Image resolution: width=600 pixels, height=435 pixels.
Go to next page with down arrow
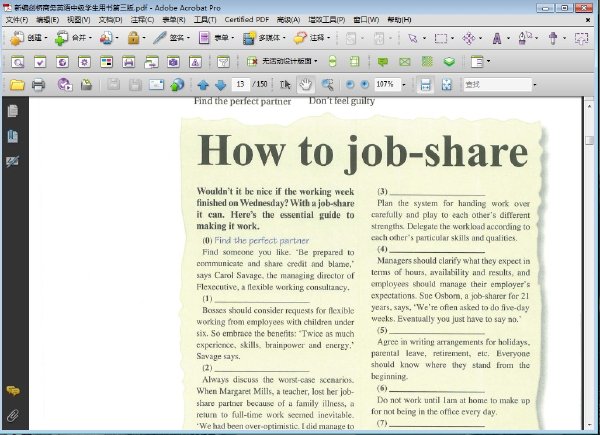(221, 85)
